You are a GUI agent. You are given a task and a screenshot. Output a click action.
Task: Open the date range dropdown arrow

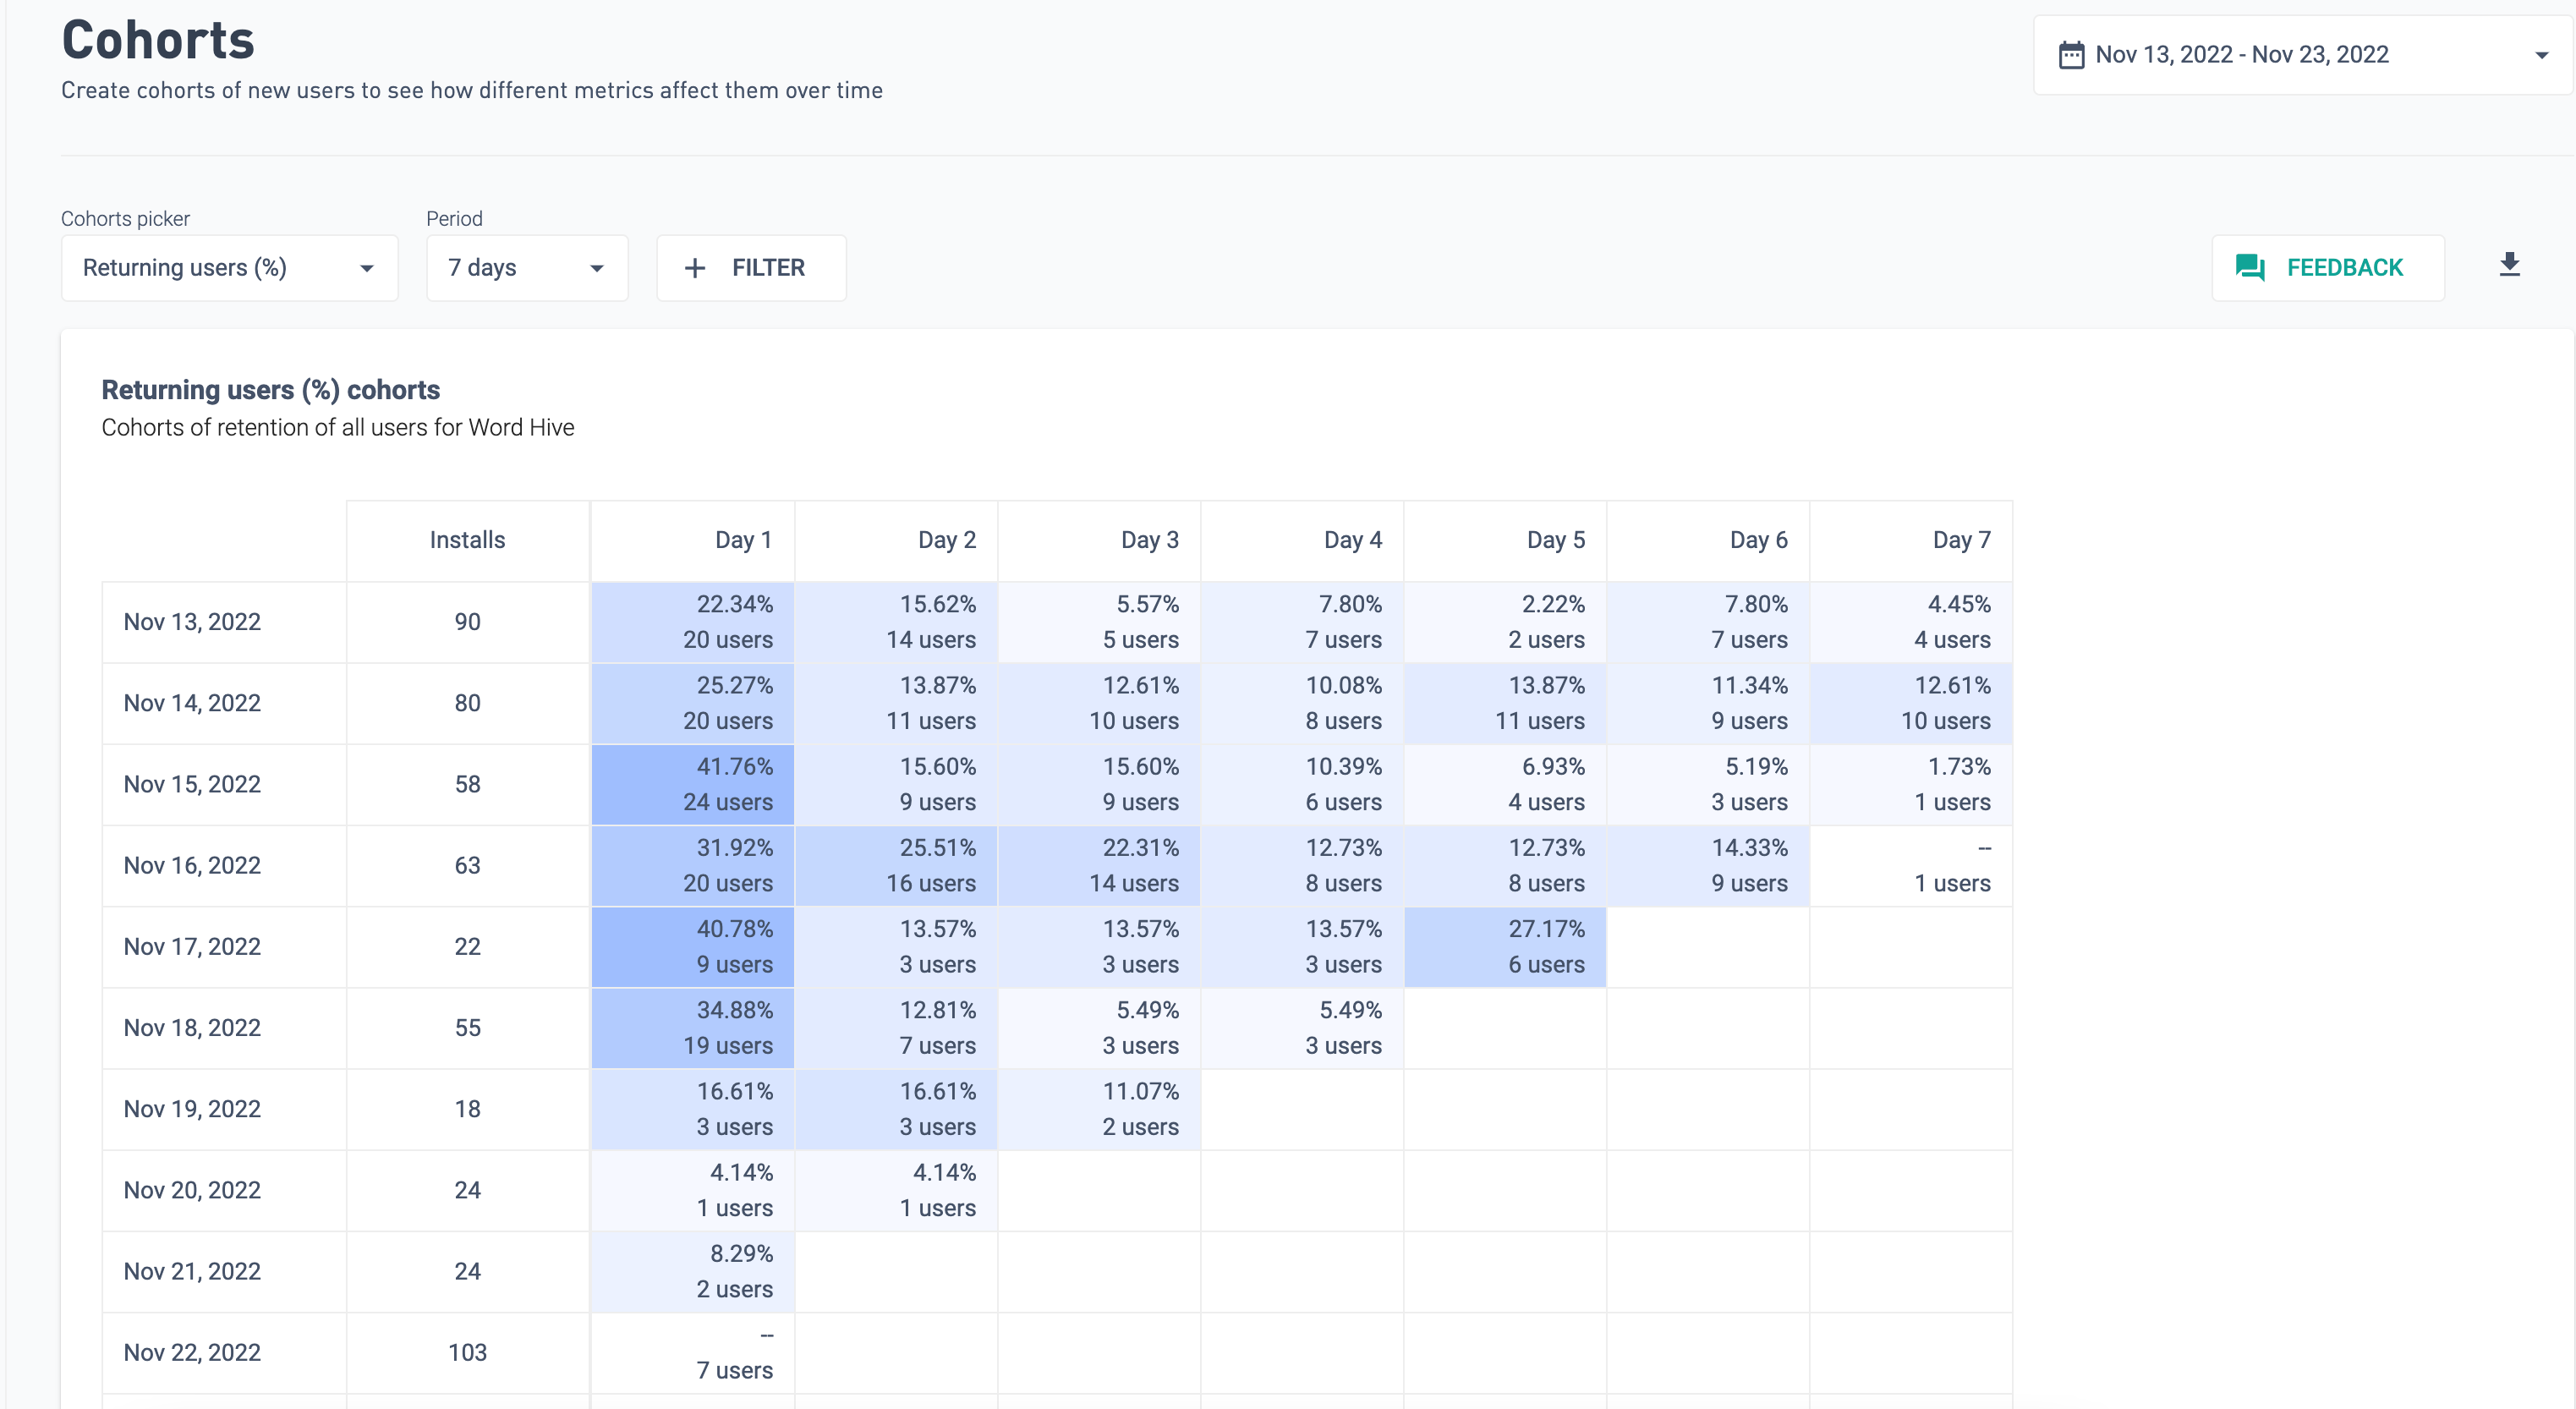point(2541,56)
